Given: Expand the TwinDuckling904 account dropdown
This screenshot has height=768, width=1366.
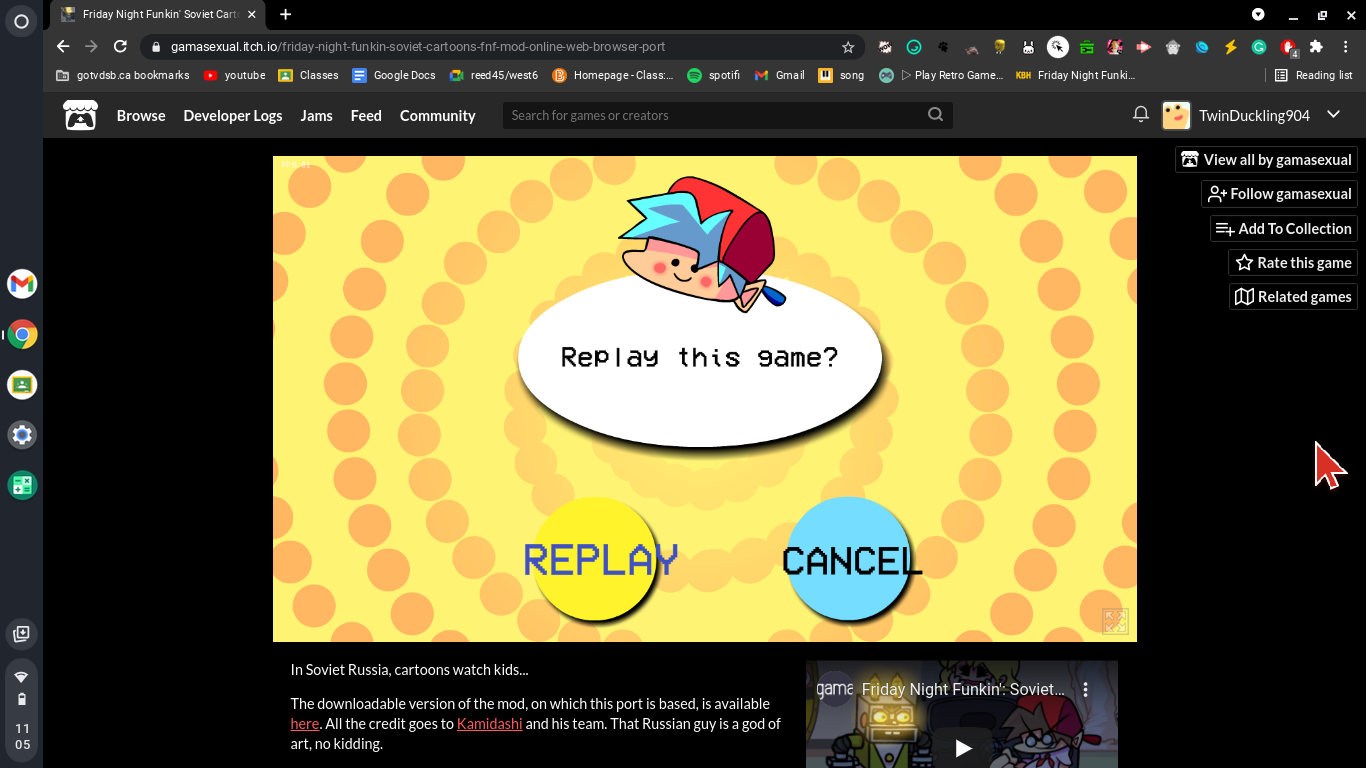Looking at the screenshot, I should coord(1333,115).
